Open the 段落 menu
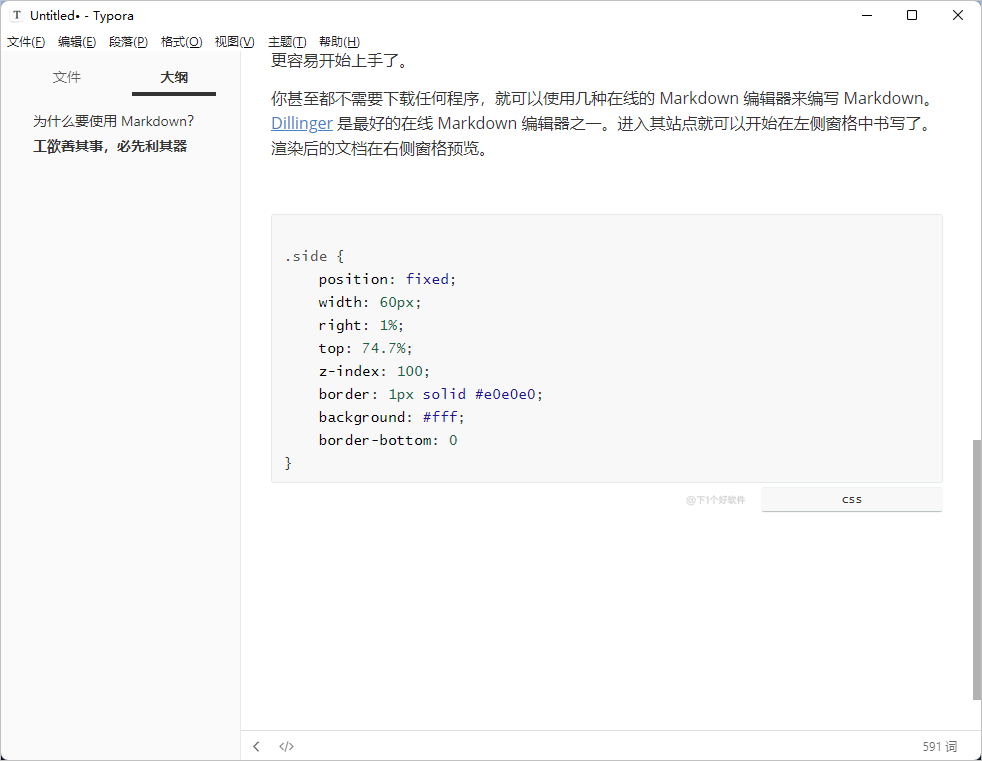Viewport: 982px width, 761px height. pos(128,42)
